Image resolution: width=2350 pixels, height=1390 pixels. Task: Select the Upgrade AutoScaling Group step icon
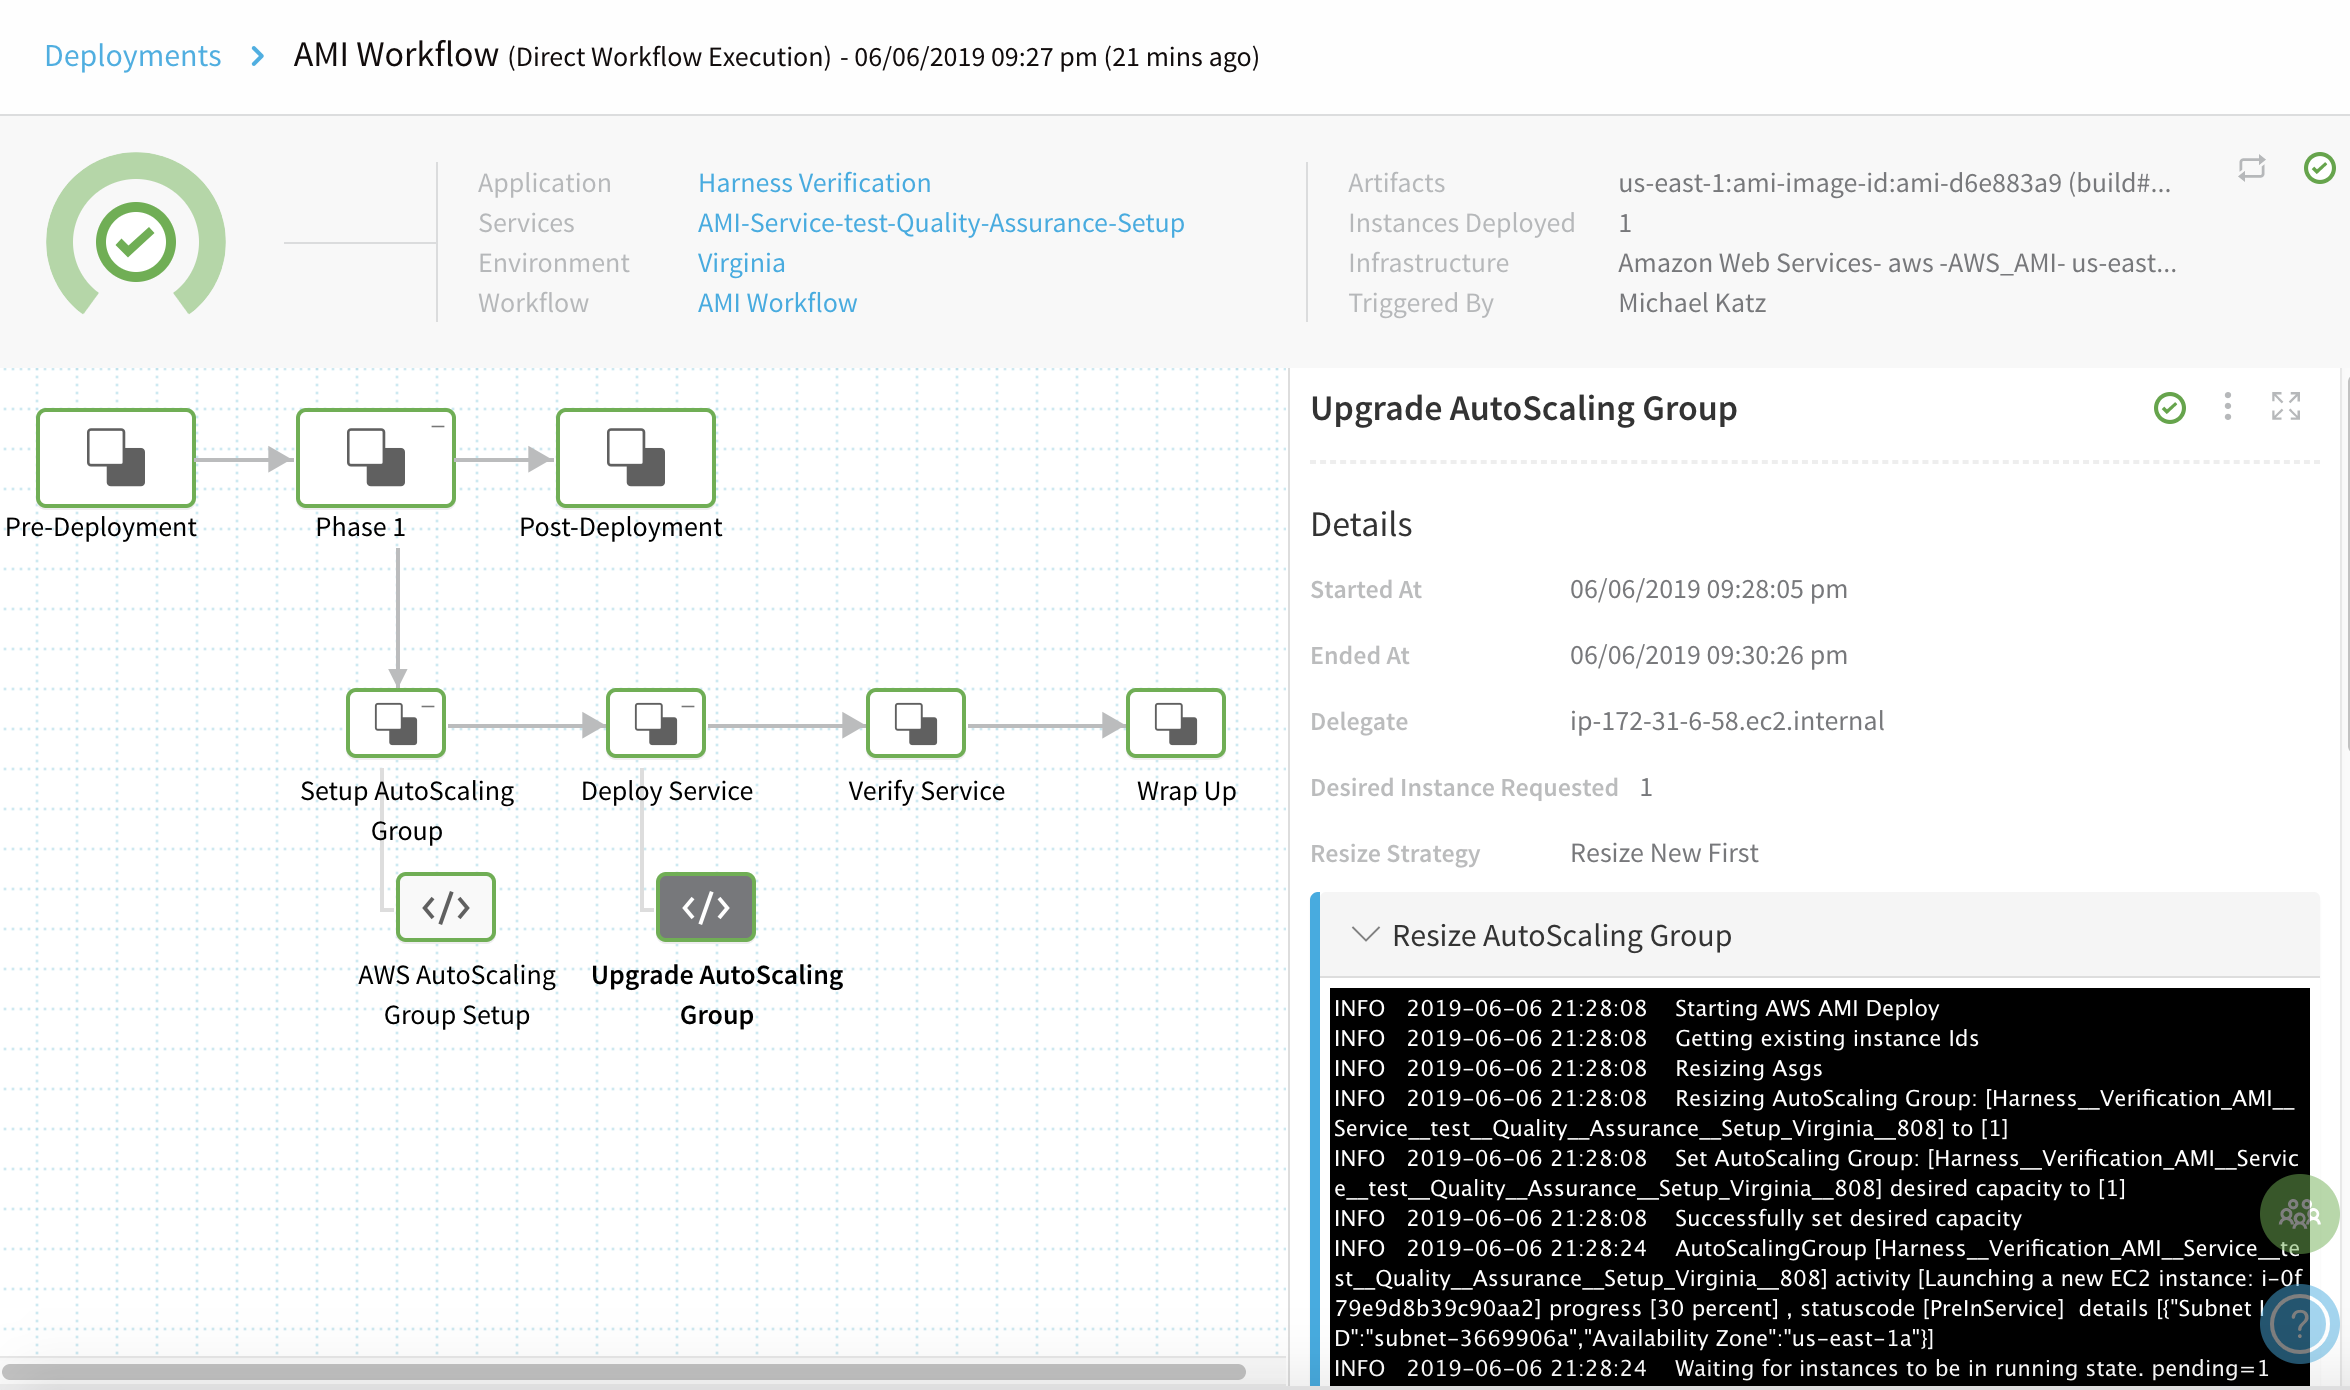coord(706,907)
